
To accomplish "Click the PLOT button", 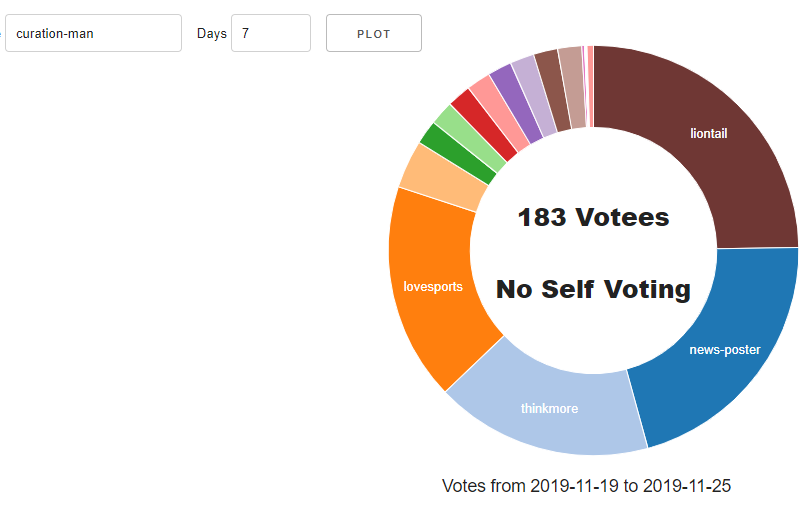I will [x=373, y=33].
